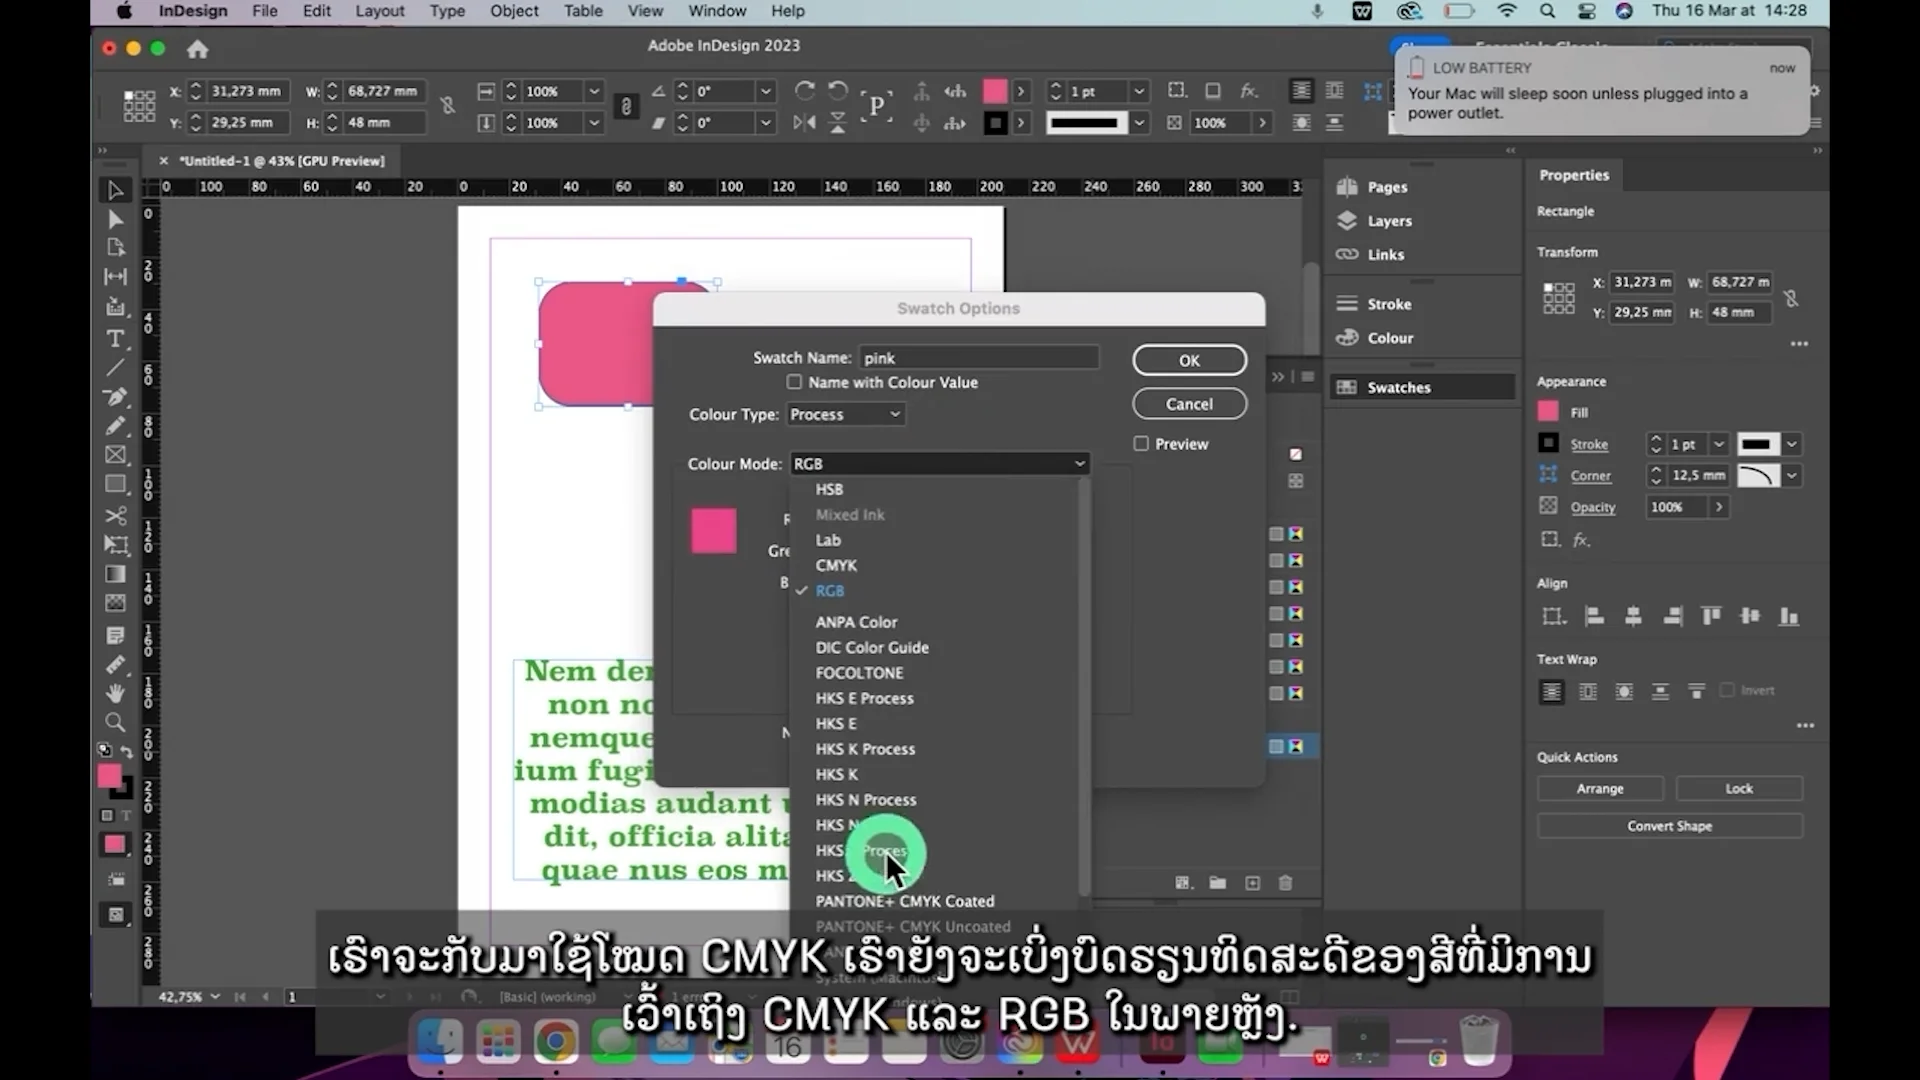Viewport: 1920px width, 1080px height.
Task: Open the Object menu
Action: point(514,11)
